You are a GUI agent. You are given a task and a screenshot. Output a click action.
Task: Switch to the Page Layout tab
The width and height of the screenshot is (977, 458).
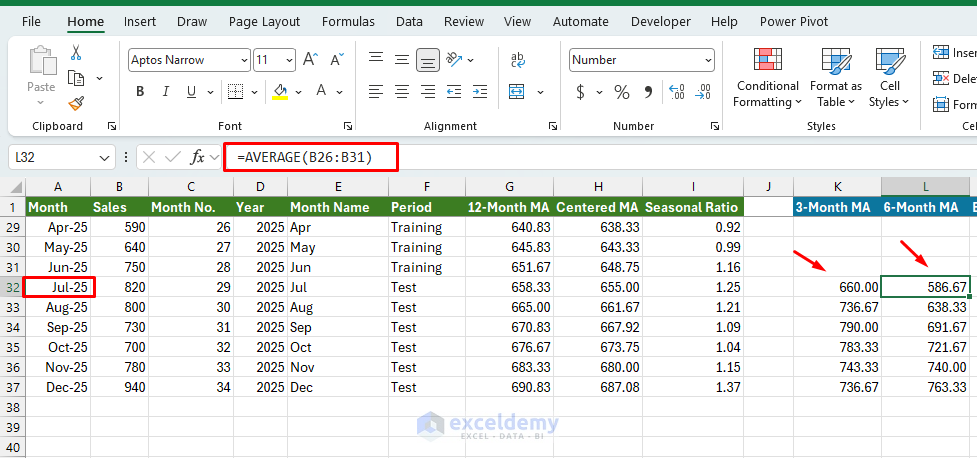(264, 22)
